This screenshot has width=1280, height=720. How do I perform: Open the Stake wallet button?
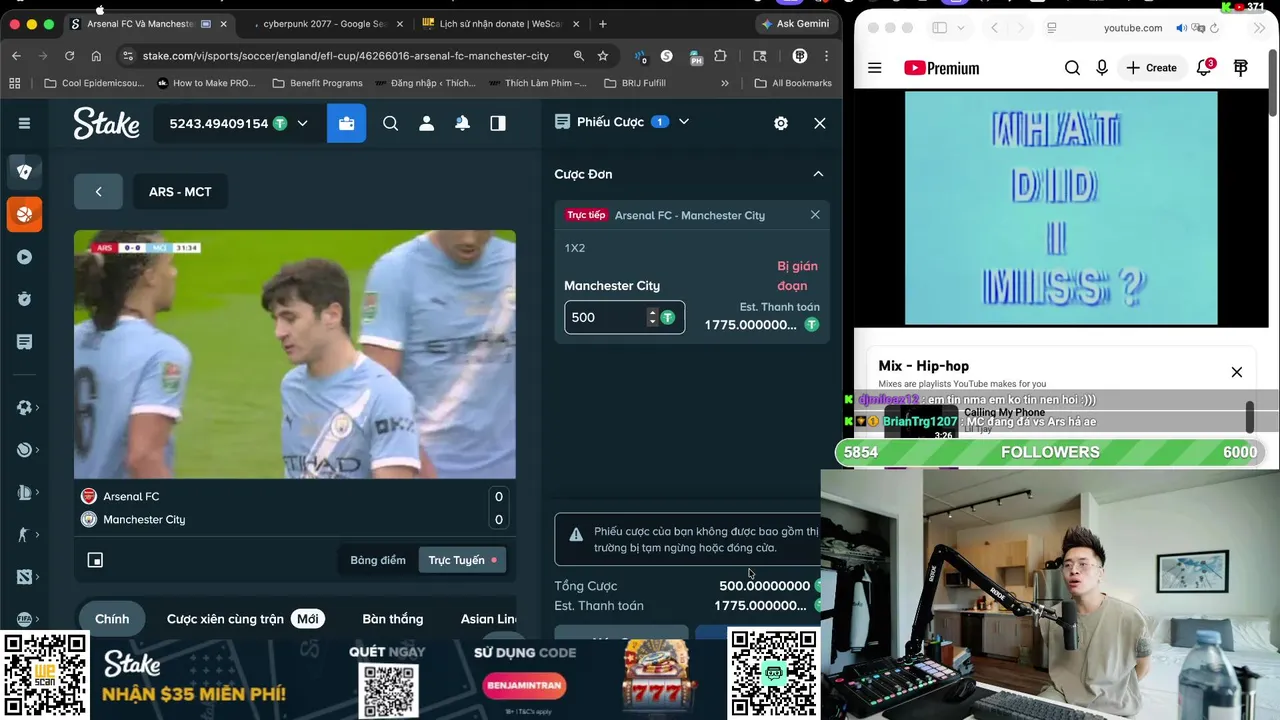pos(347,123)
